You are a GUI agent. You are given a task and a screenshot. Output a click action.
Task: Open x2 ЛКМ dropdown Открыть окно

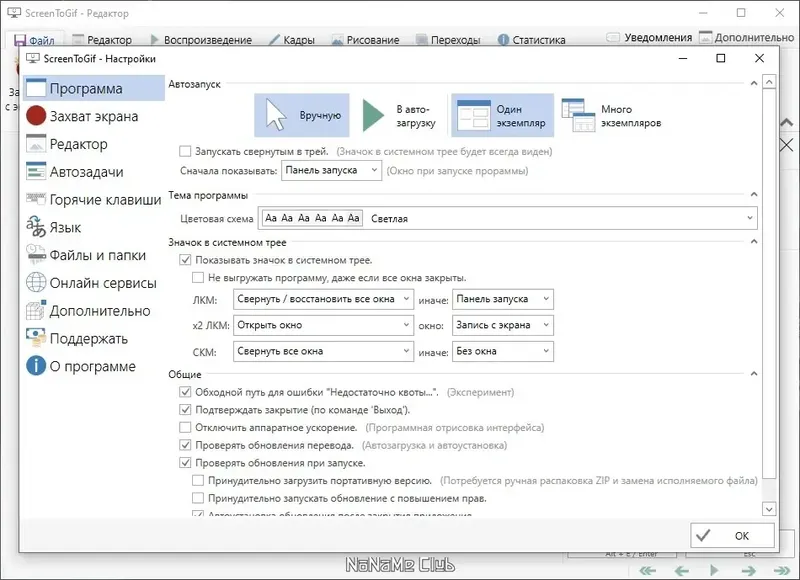click(323, 325)
